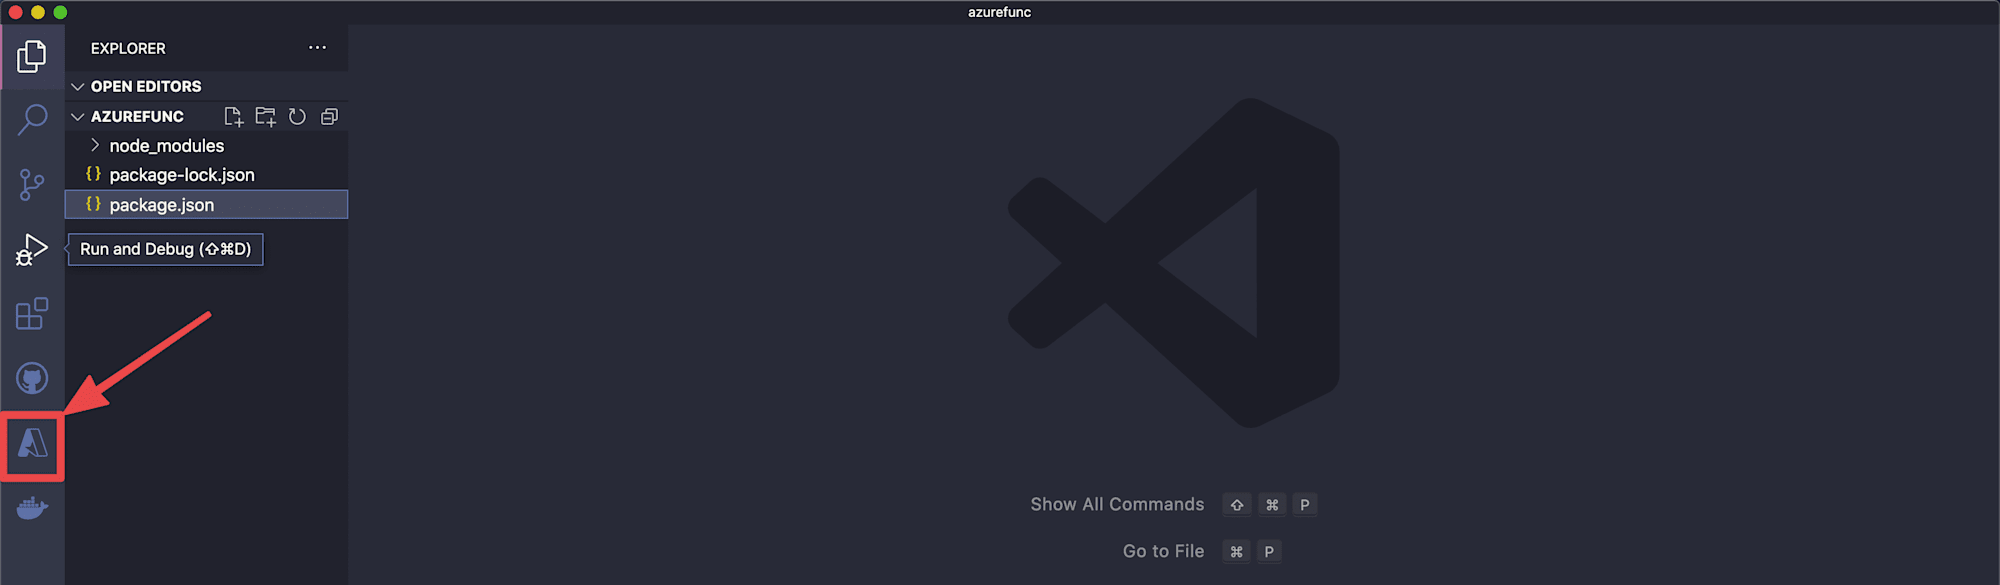
Task: Click the JSON braces icon beside package.json
Action: [94, 204]
